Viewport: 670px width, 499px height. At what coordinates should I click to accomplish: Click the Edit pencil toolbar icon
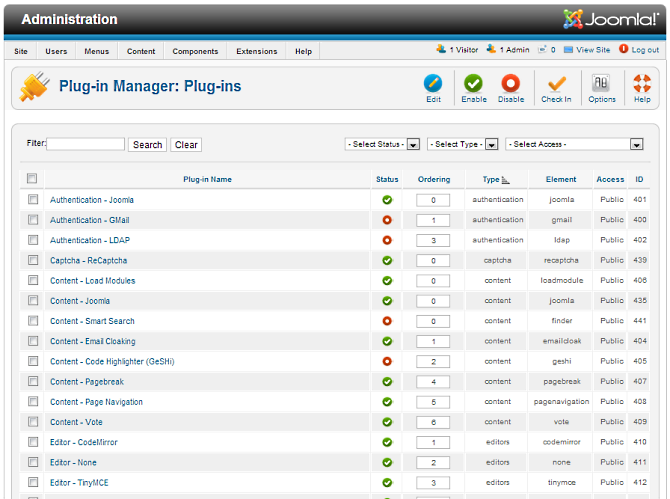pyautogui.click(x=433, y=83)
